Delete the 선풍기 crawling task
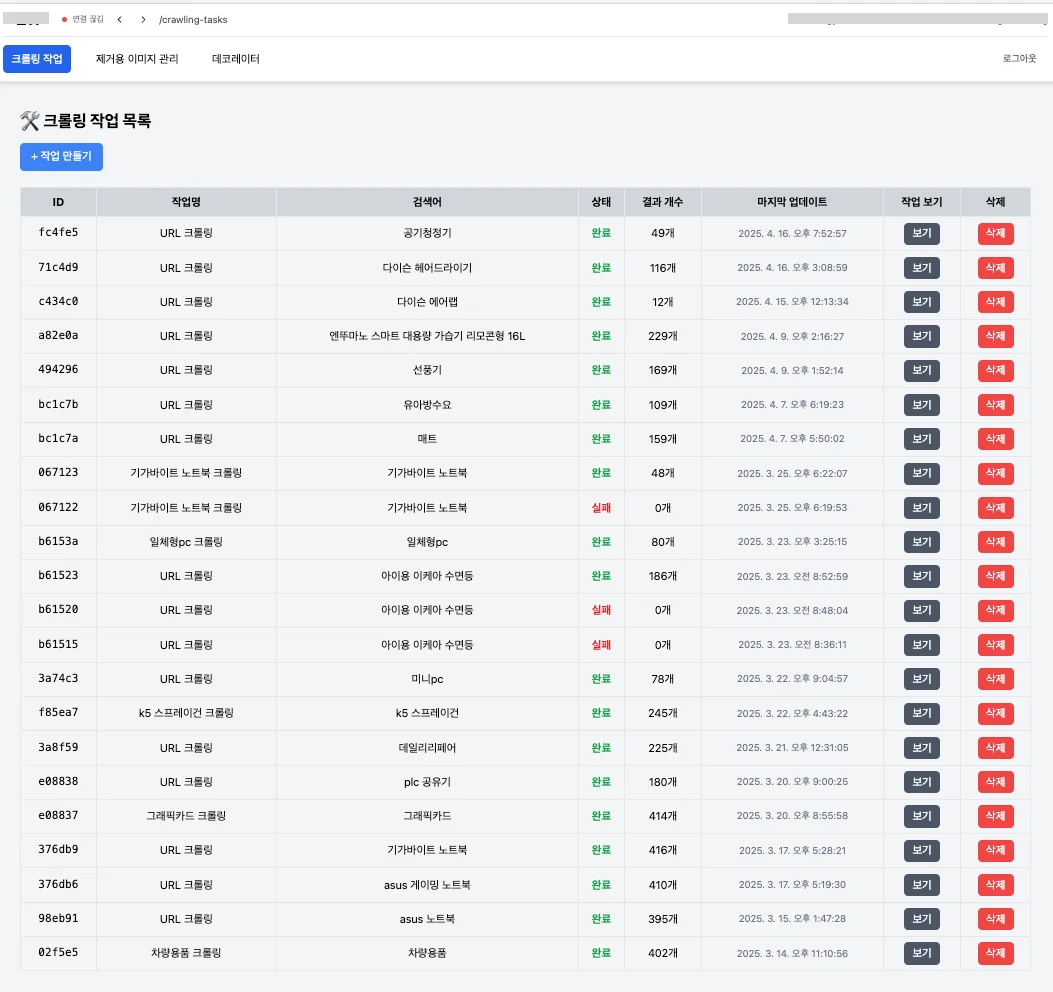 pos(995,371)
